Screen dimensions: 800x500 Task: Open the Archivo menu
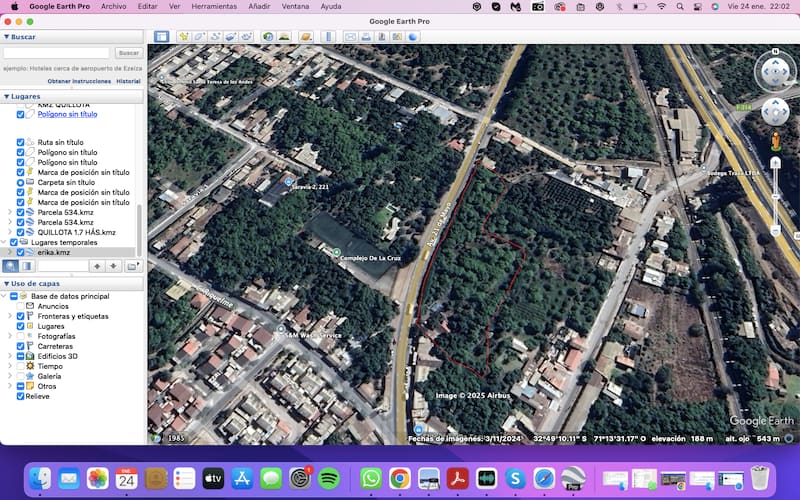[113, 7]
